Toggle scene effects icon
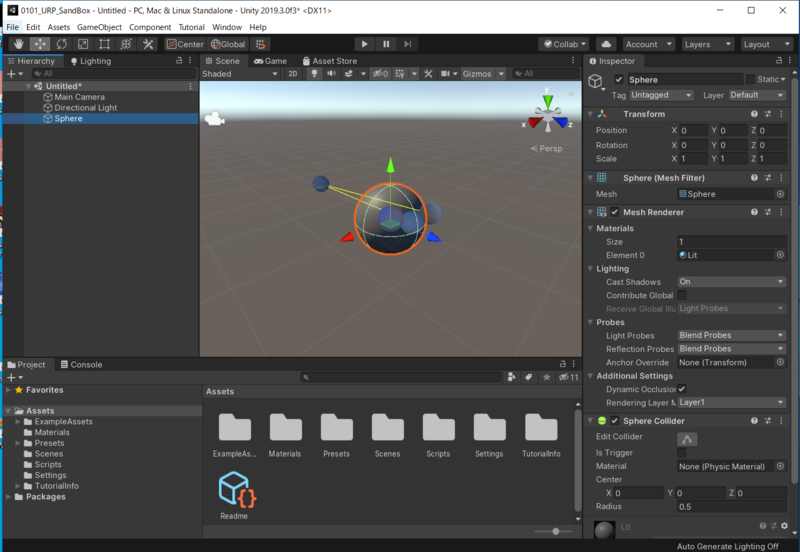Screen dimensions: 800x552 349,74
